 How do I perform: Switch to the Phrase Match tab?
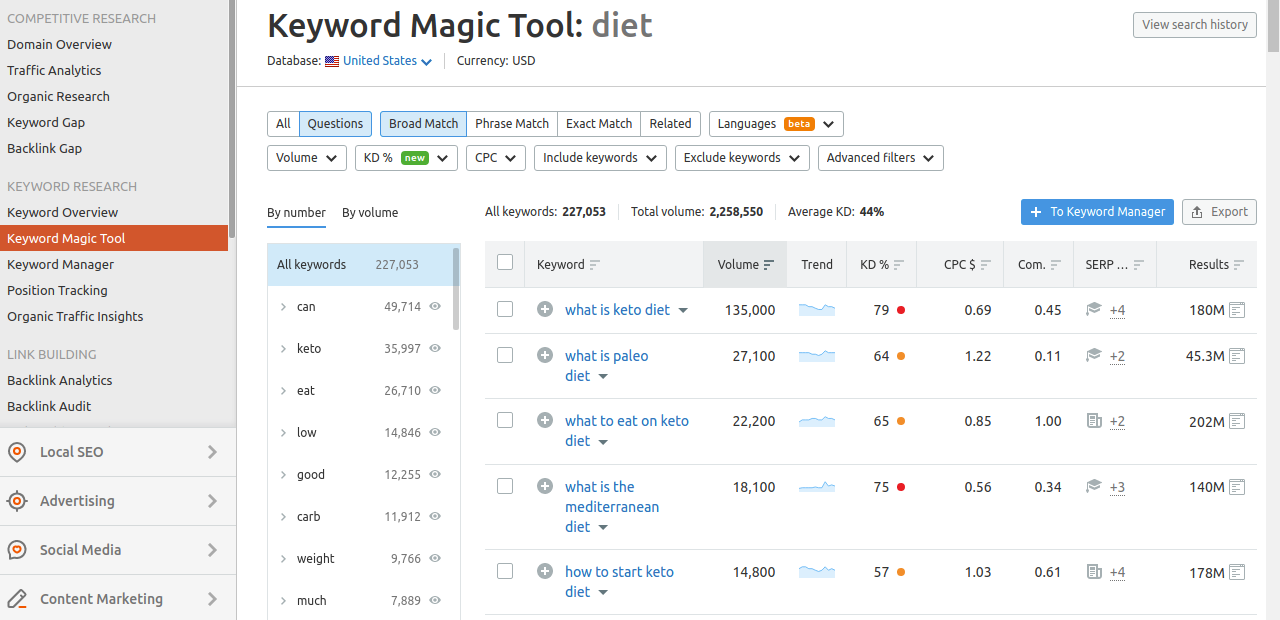click(x=512, y=124)
